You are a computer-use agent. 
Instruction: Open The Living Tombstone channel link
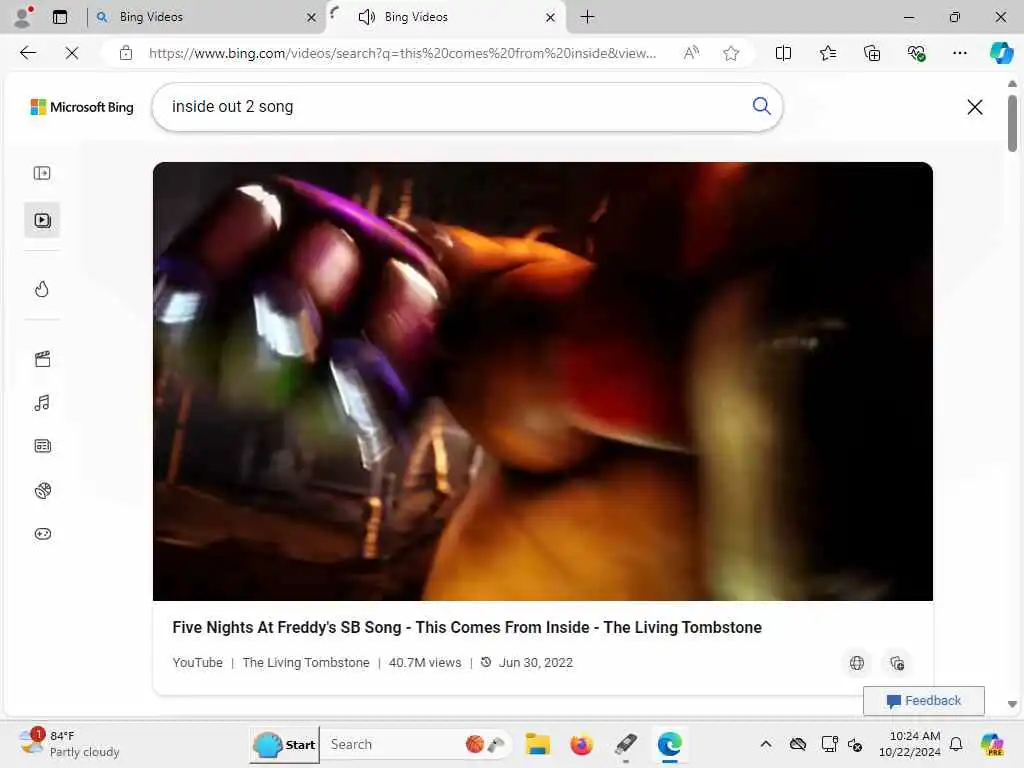point(306,662)
